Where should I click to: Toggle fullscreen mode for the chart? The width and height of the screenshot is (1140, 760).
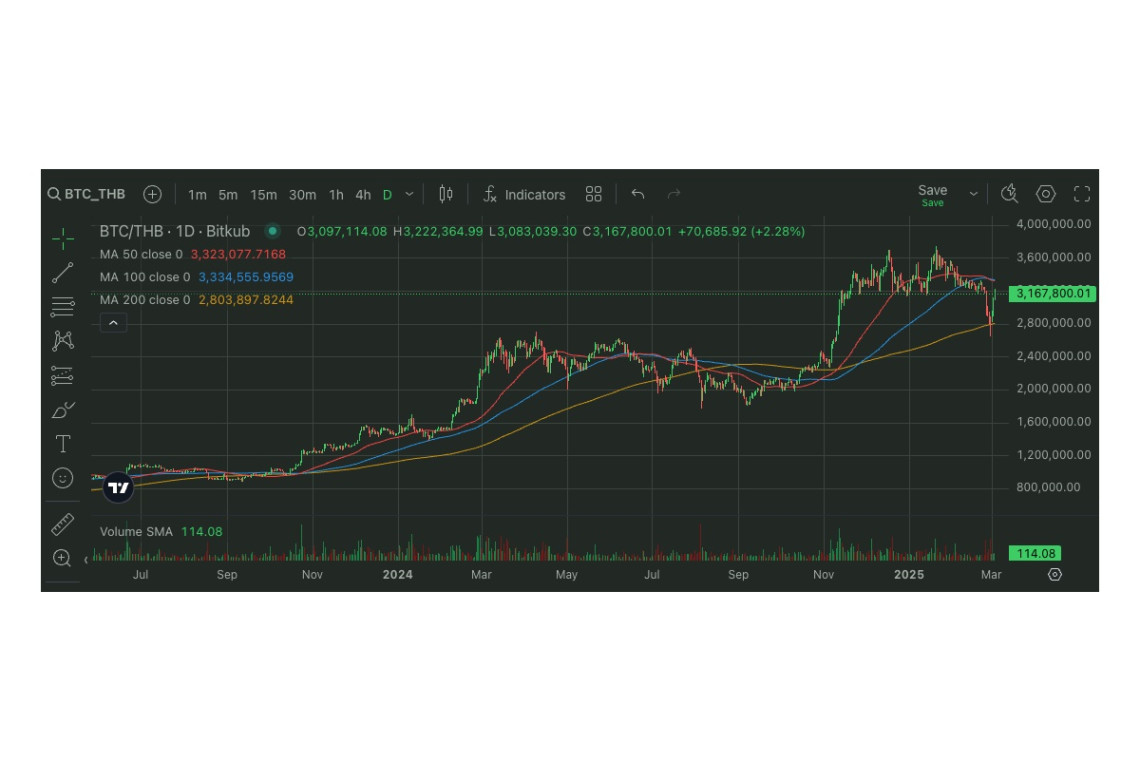[1082, 194]
